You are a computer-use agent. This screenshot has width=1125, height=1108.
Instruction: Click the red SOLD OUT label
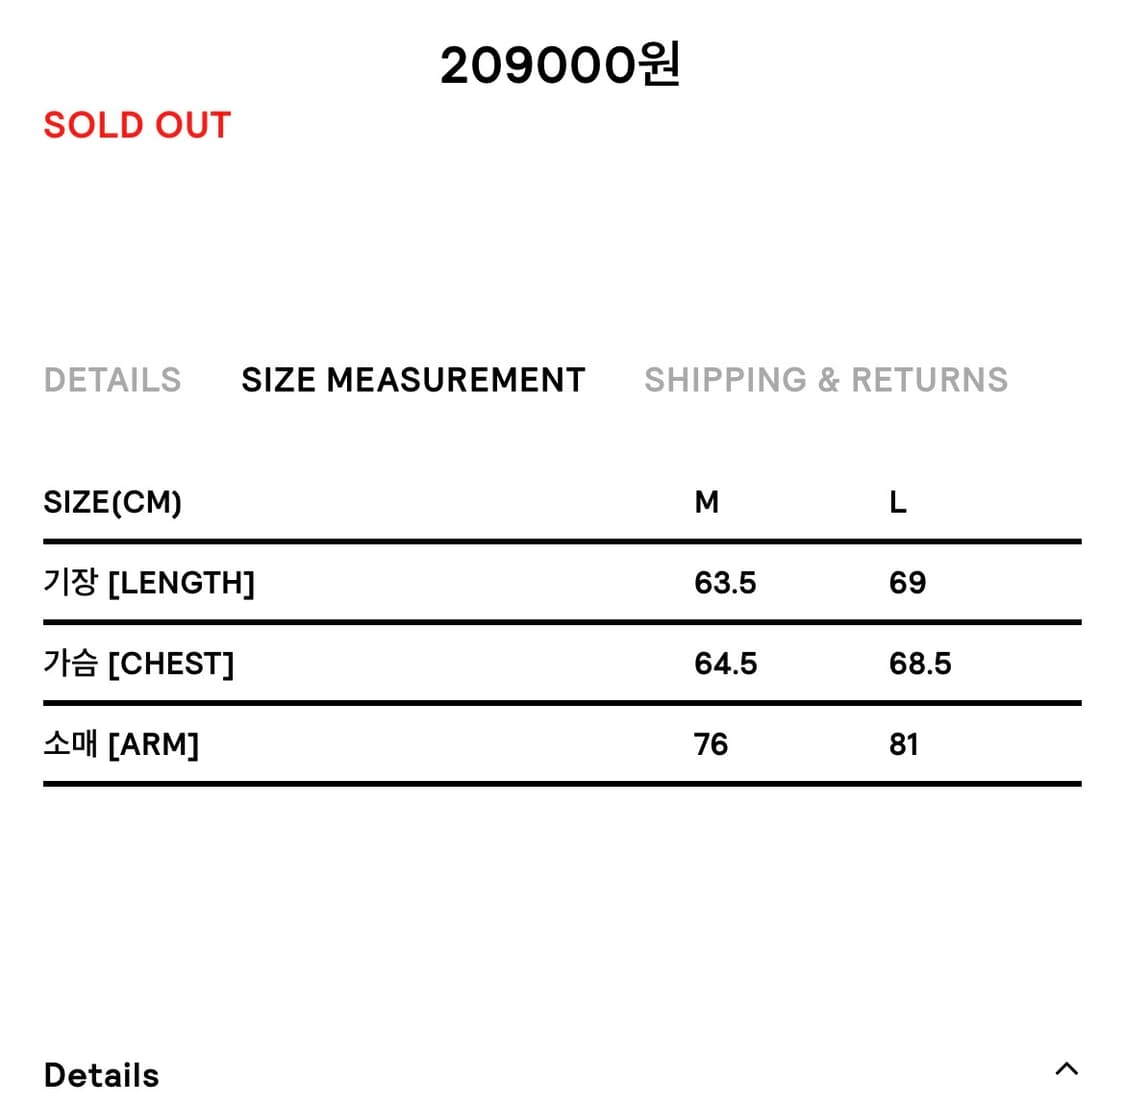[137, 125]
